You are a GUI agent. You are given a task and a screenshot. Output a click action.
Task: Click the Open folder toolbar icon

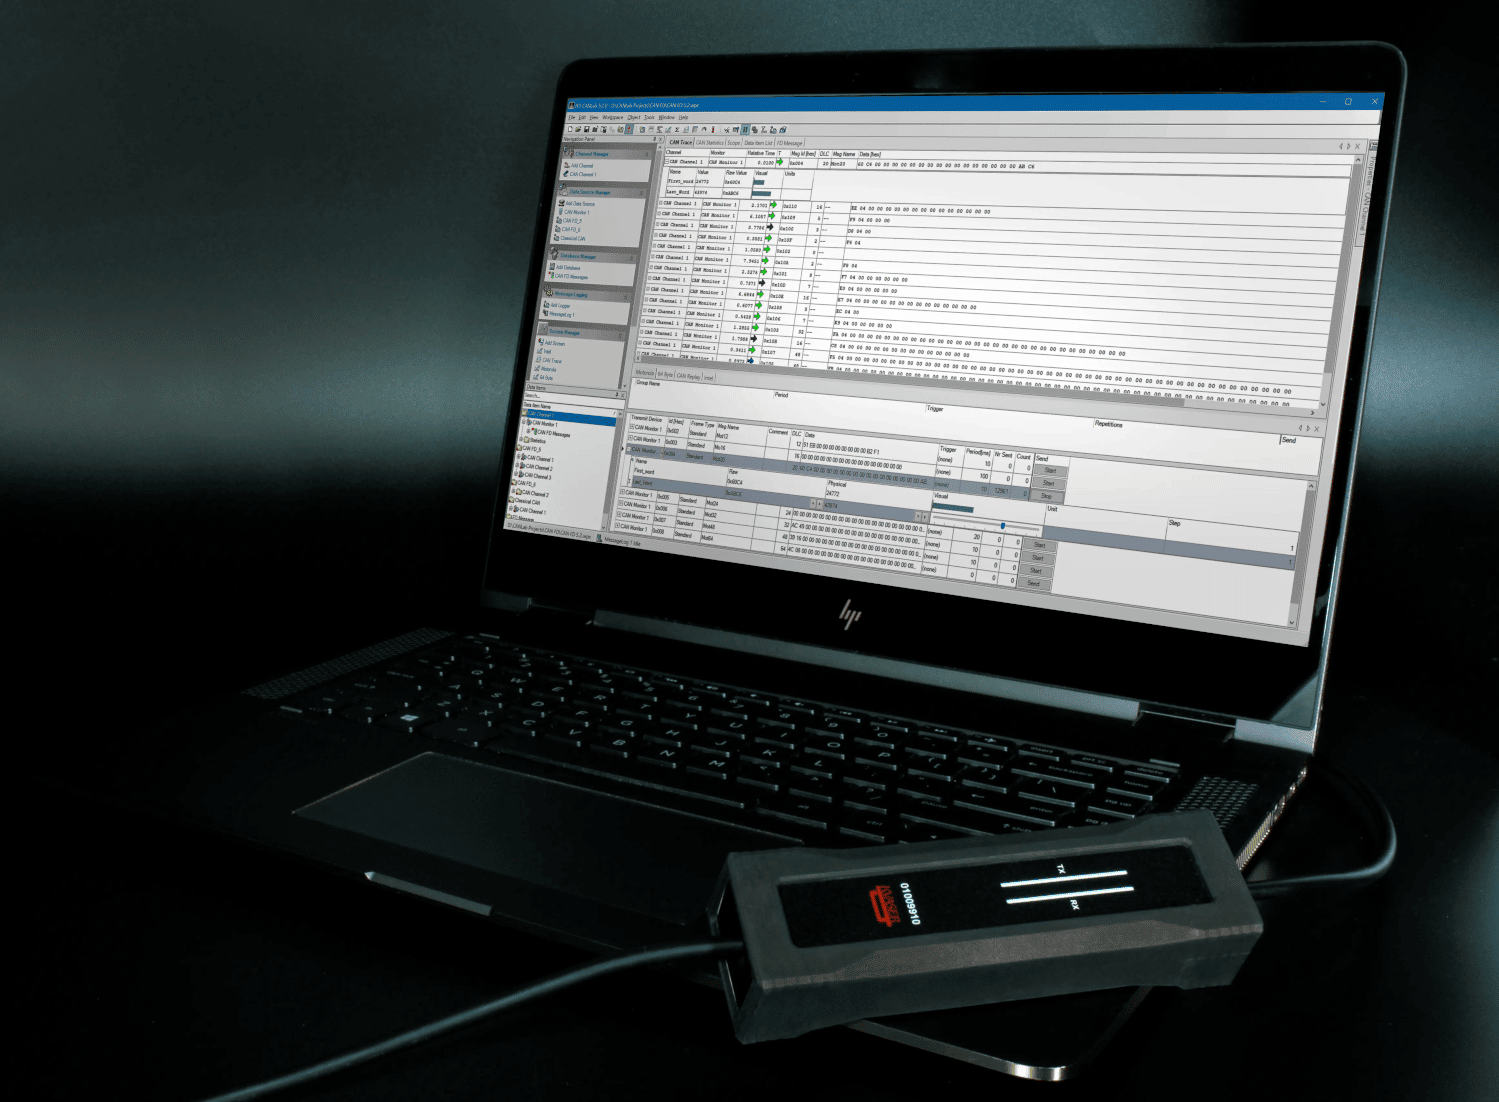tap(578, 129)
